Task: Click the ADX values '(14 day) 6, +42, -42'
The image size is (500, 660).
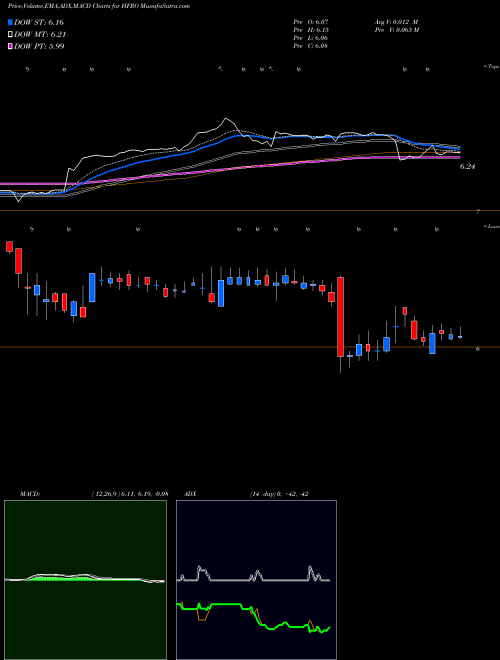Action: coord(278,494)
